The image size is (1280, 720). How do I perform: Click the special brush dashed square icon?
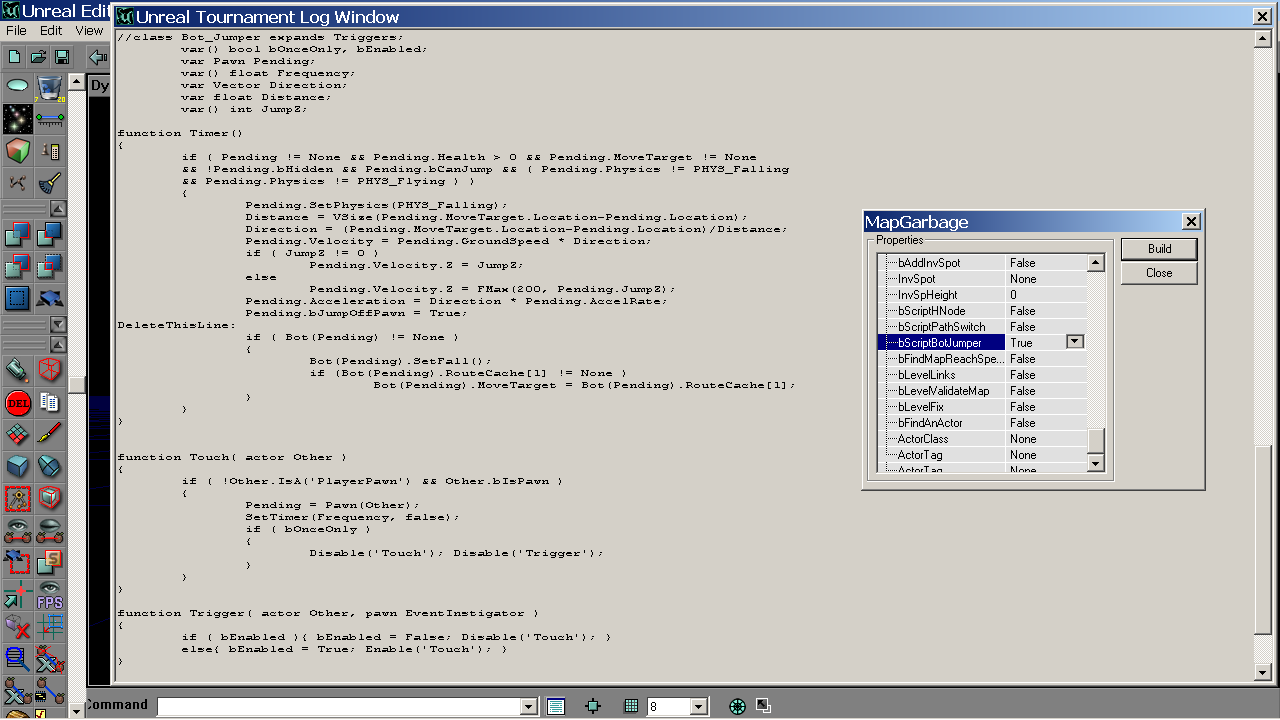[x=17, y=297]
